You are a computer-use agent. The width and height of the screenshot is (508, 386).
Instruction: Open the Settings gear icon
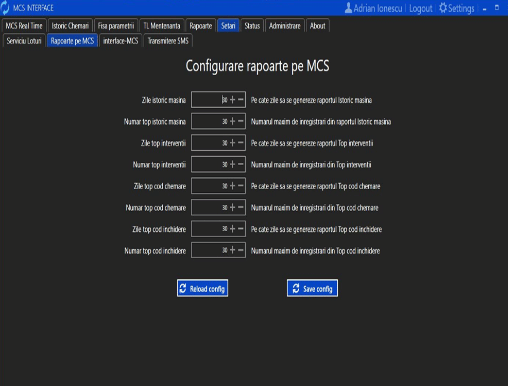443,8
